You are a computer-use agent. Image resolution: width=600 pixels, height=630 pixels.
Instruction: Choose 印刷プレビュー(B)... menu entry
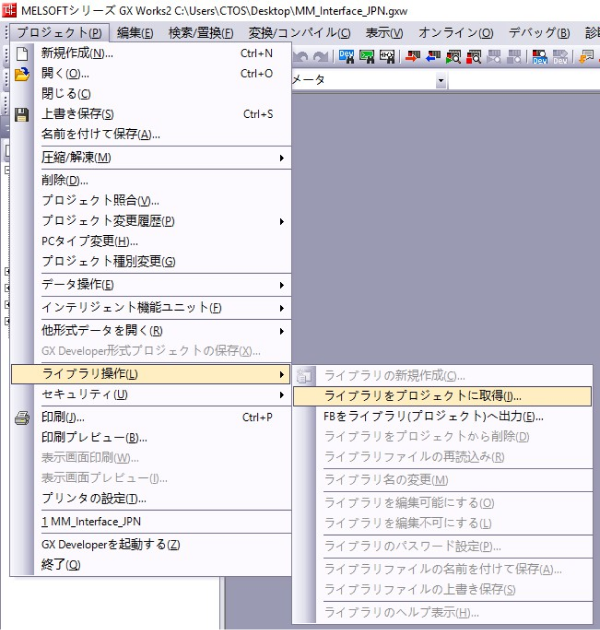[x=151, y=438]
